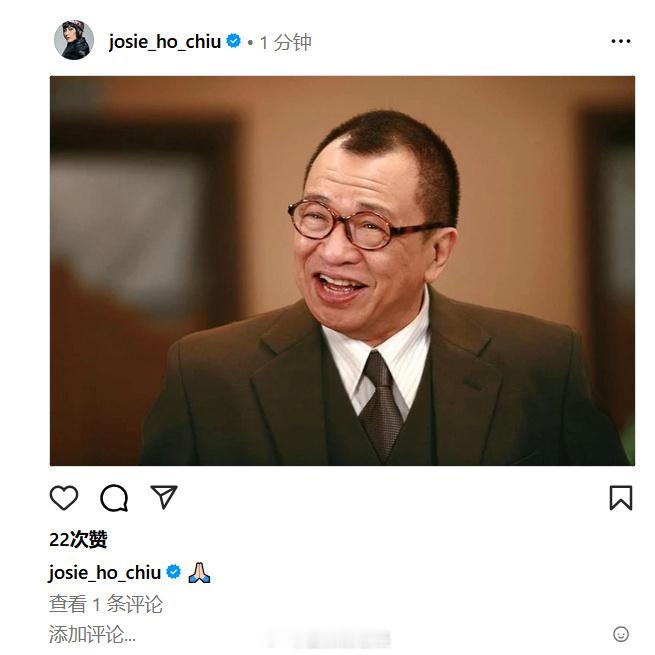Click josie_ho_chiu's profile avatar
655x655 pixels.
pos(74,40)
